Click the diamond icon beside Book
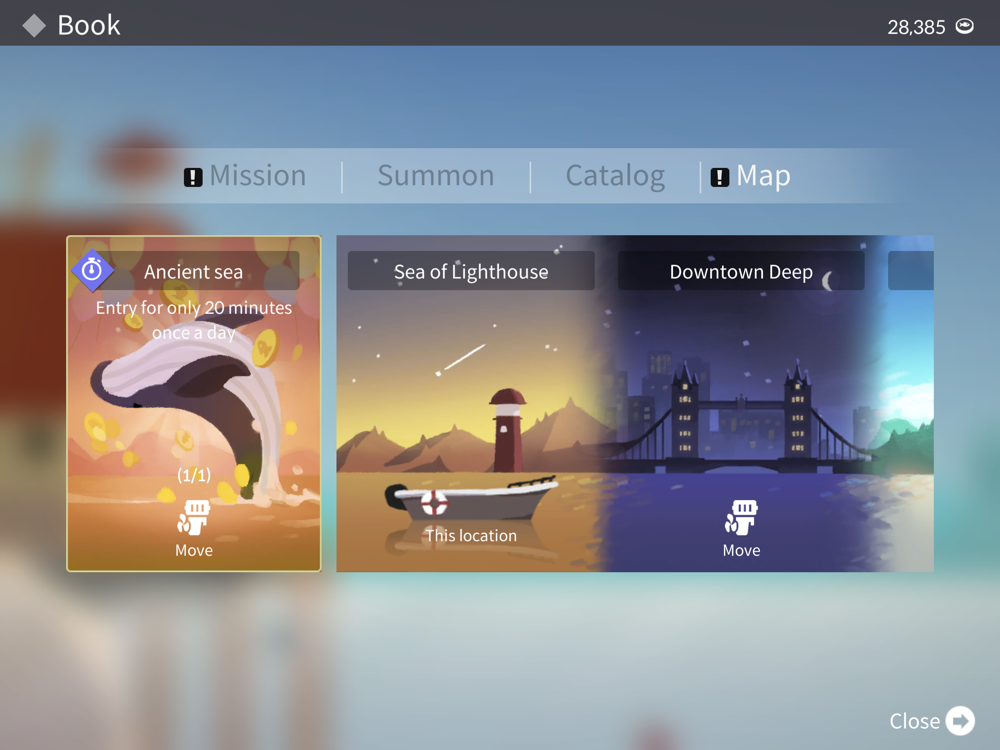This screenshot has height=750, width=1000. coord(34,26)
